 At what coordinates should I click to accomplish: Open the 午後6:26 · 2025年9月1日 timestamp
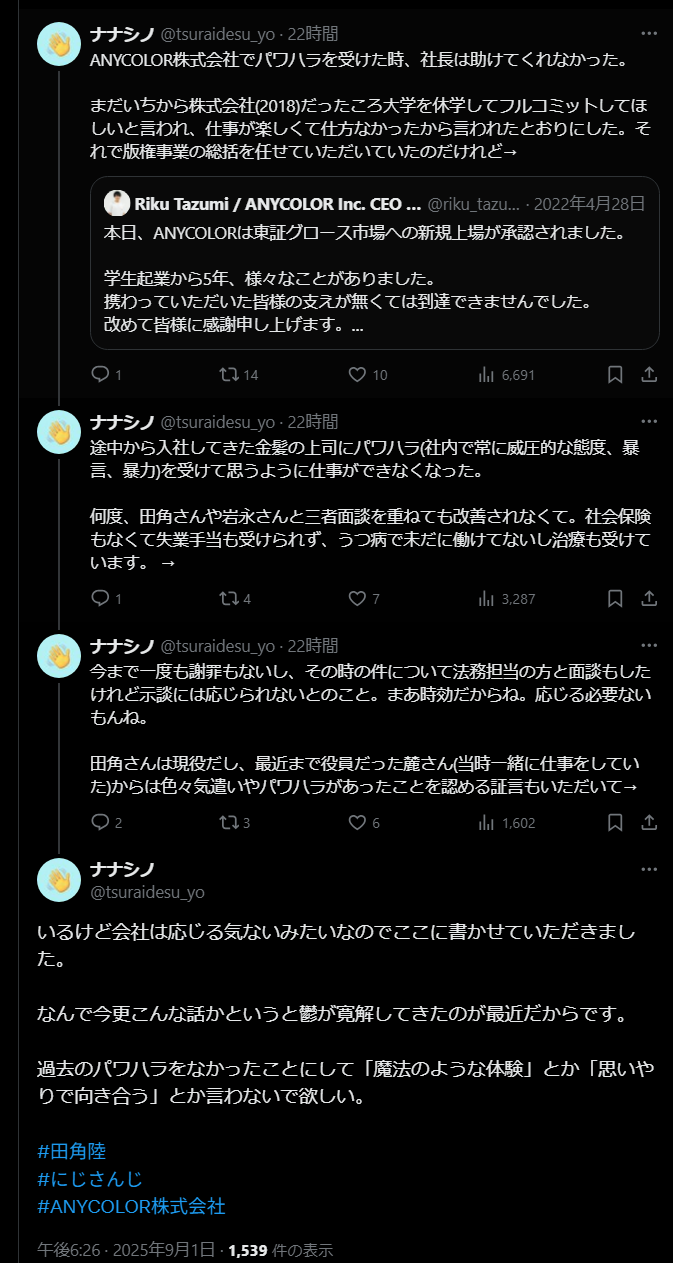(x=125, y=1250)
